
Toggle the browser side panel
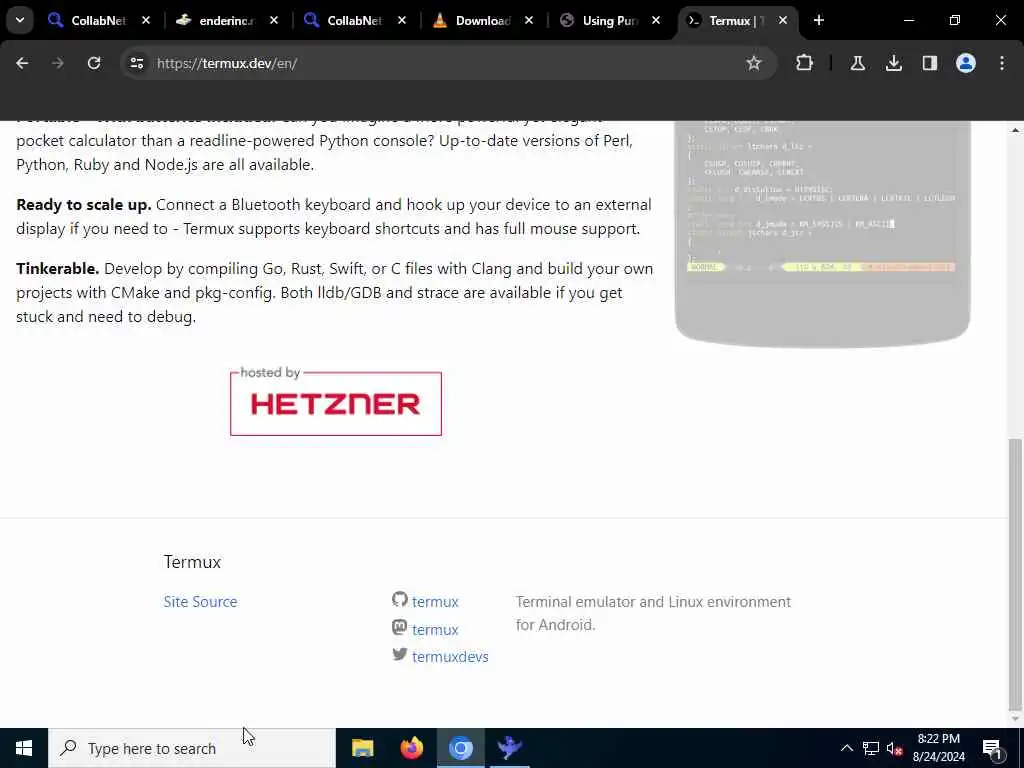coord(930,63)
